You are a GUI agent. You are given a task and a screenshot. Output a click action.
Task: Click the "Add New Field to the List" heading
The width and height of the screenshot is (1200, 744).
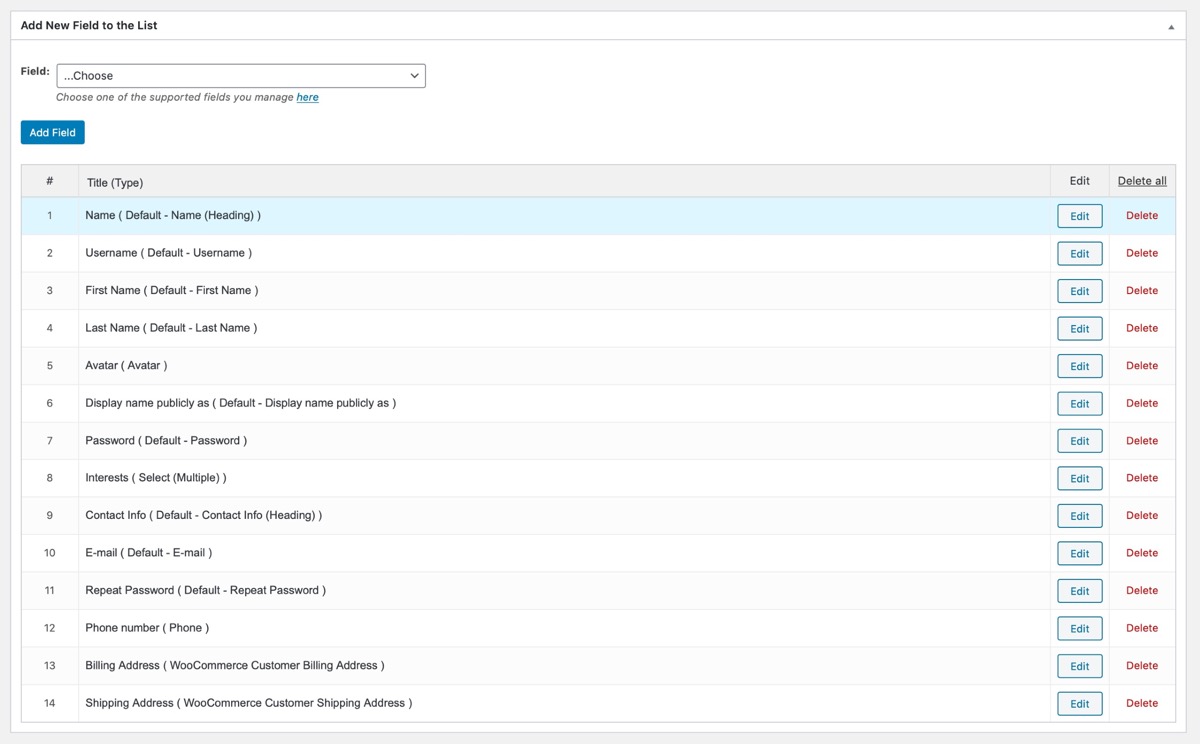(89, 26)
